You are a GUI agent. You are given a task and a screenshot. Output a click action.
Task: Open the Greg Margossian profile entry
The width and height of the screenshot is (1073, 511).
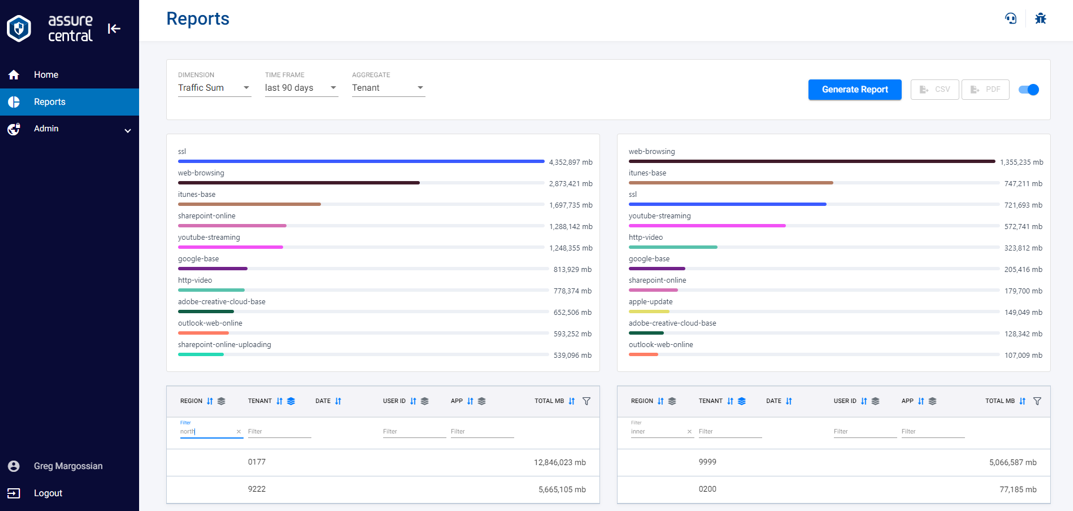(69, 466)
